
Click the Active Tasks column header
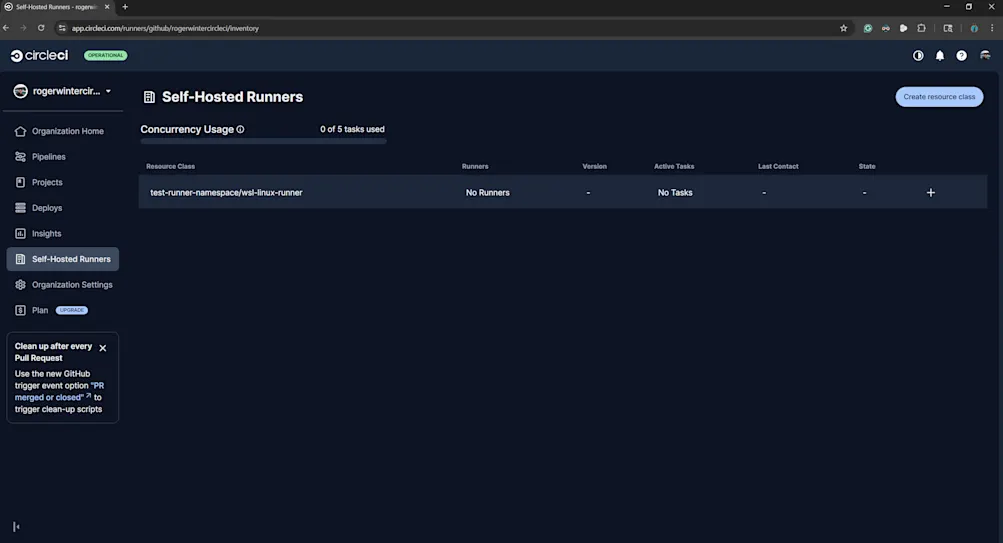674,166
